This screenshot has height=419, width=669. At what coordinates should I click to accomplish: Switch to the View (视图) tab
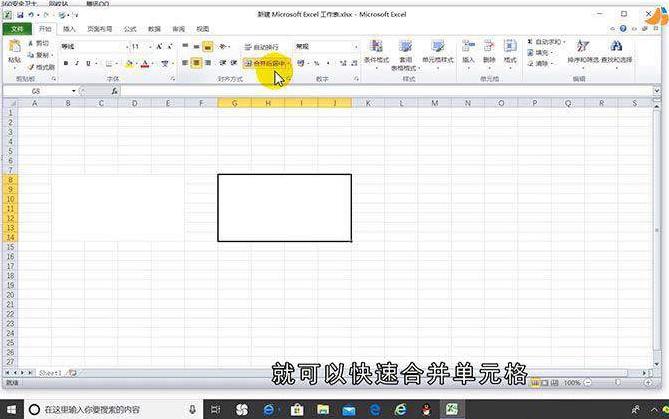(x=203, y=29)
